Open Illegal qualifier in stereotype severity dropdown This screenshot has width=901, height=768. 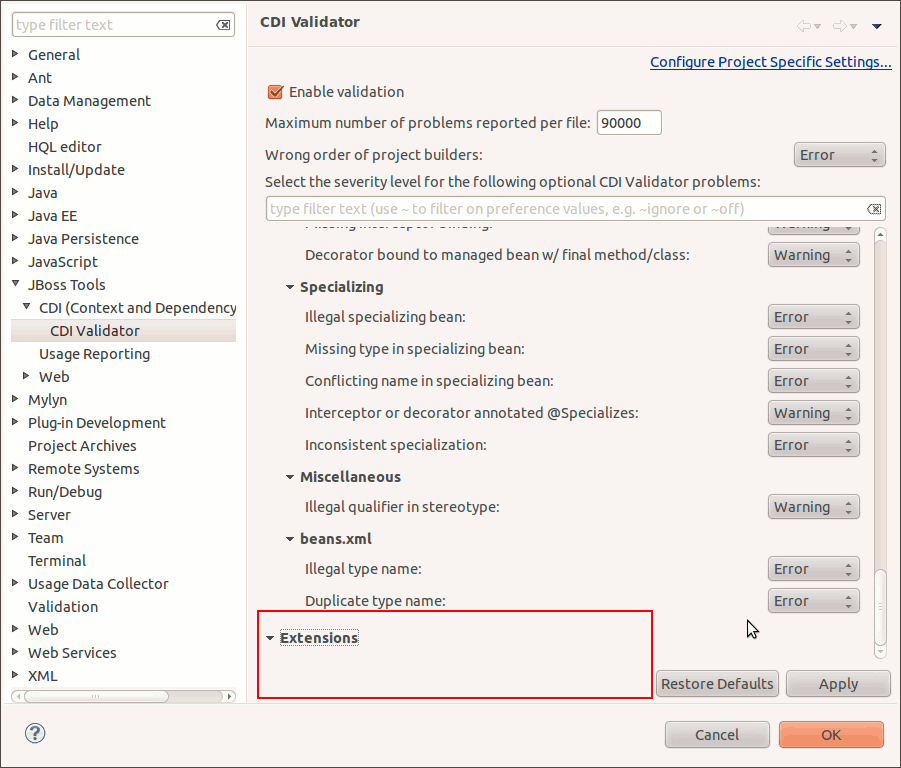click(814, 507)
